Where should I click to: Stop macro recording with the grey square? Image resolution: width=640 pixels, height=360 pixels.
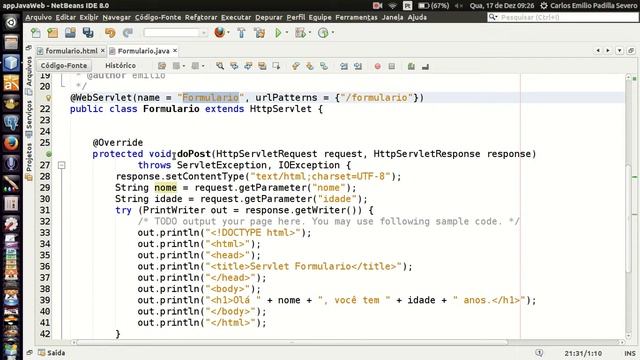(392, 66)
